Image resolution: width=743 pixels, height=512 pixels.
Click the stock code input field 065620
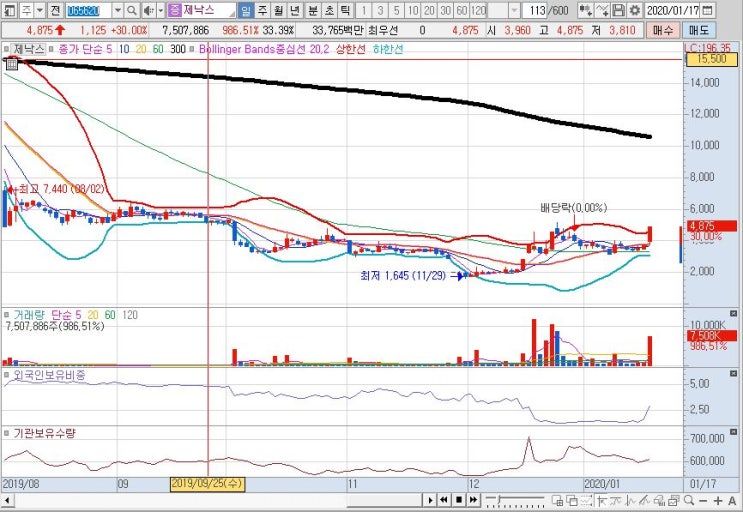(89, 10)
